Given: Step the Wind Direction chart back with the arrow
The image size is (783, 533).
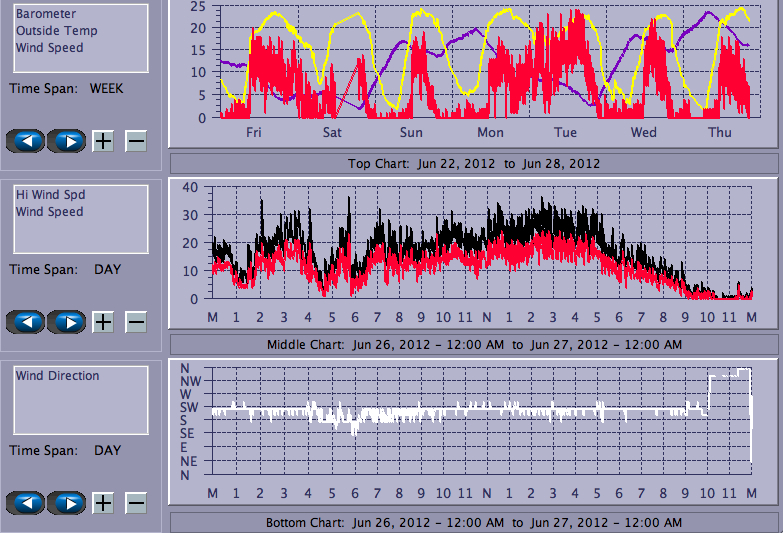Looking at the screenshot, I should [x=26, y=503].
